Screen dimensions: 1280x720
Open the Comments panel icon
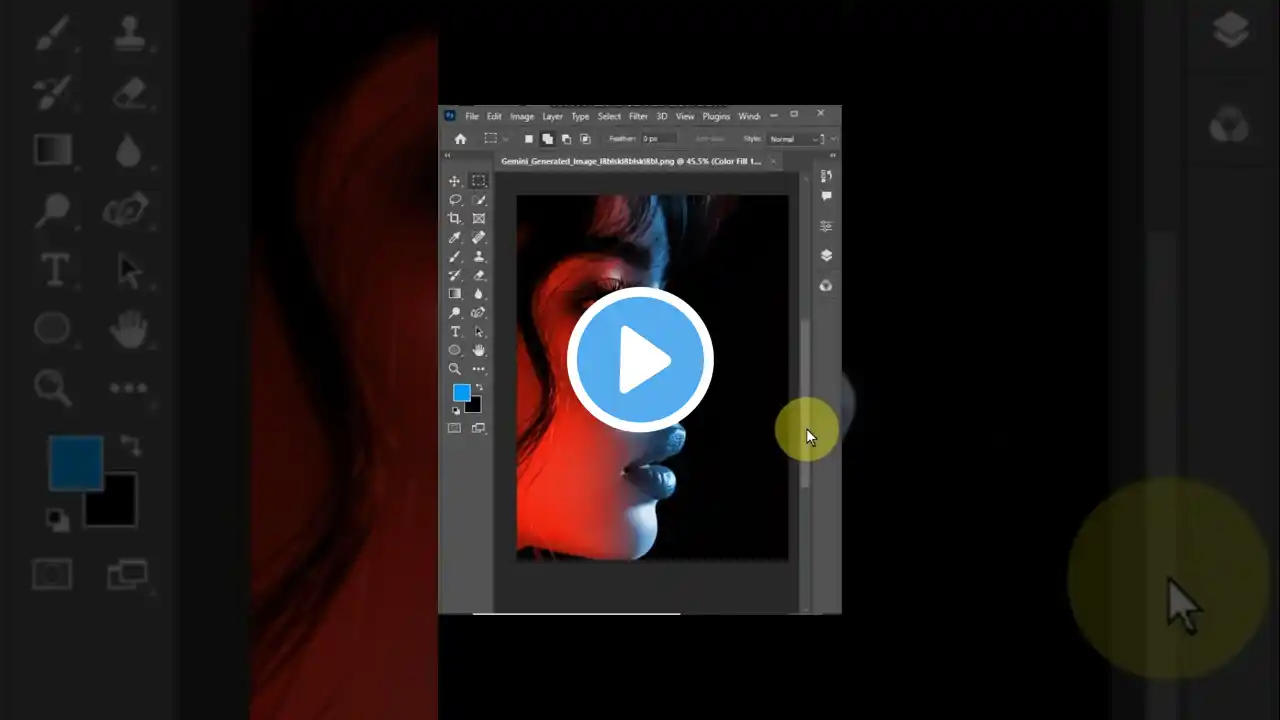click(826, 197)
